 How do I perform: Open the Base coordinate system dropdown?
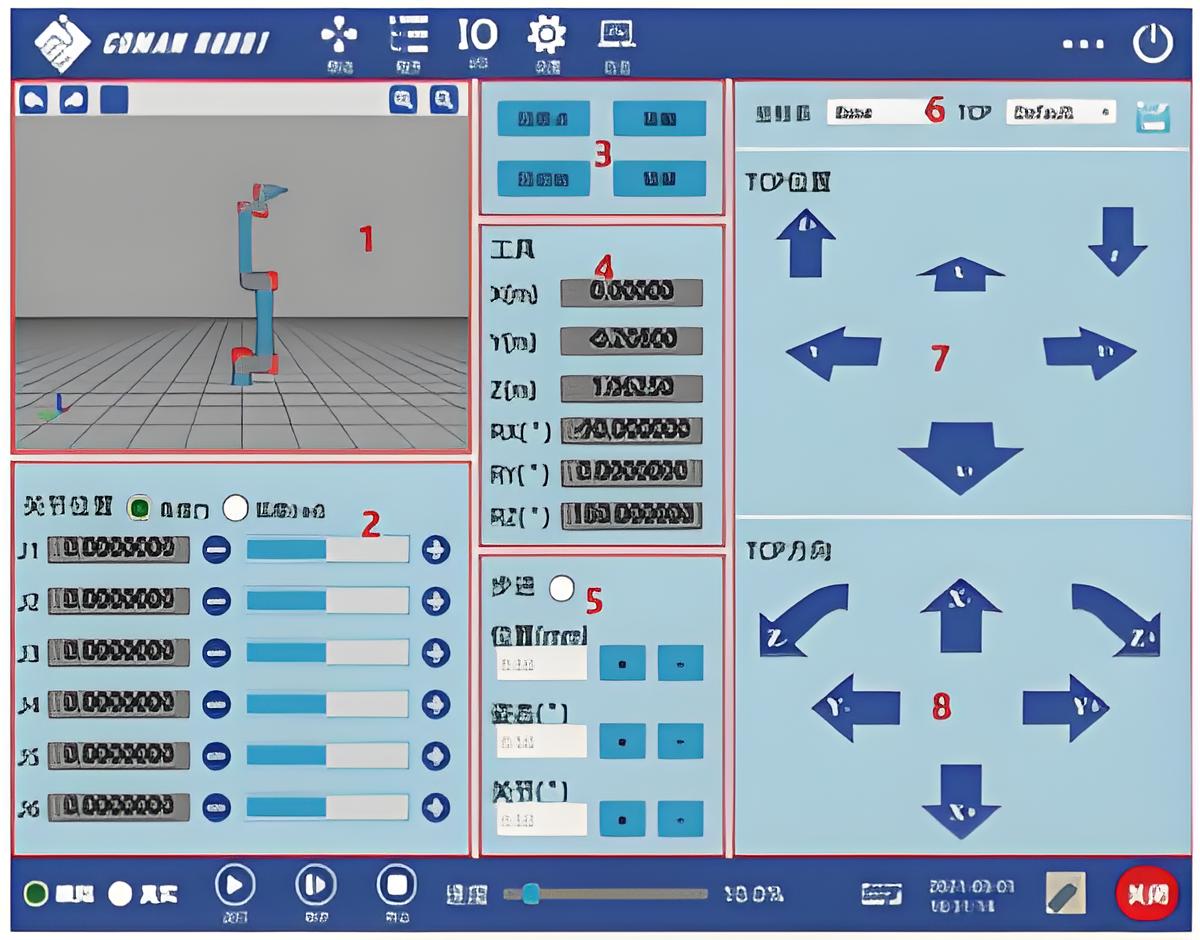(x=880, y=113)
